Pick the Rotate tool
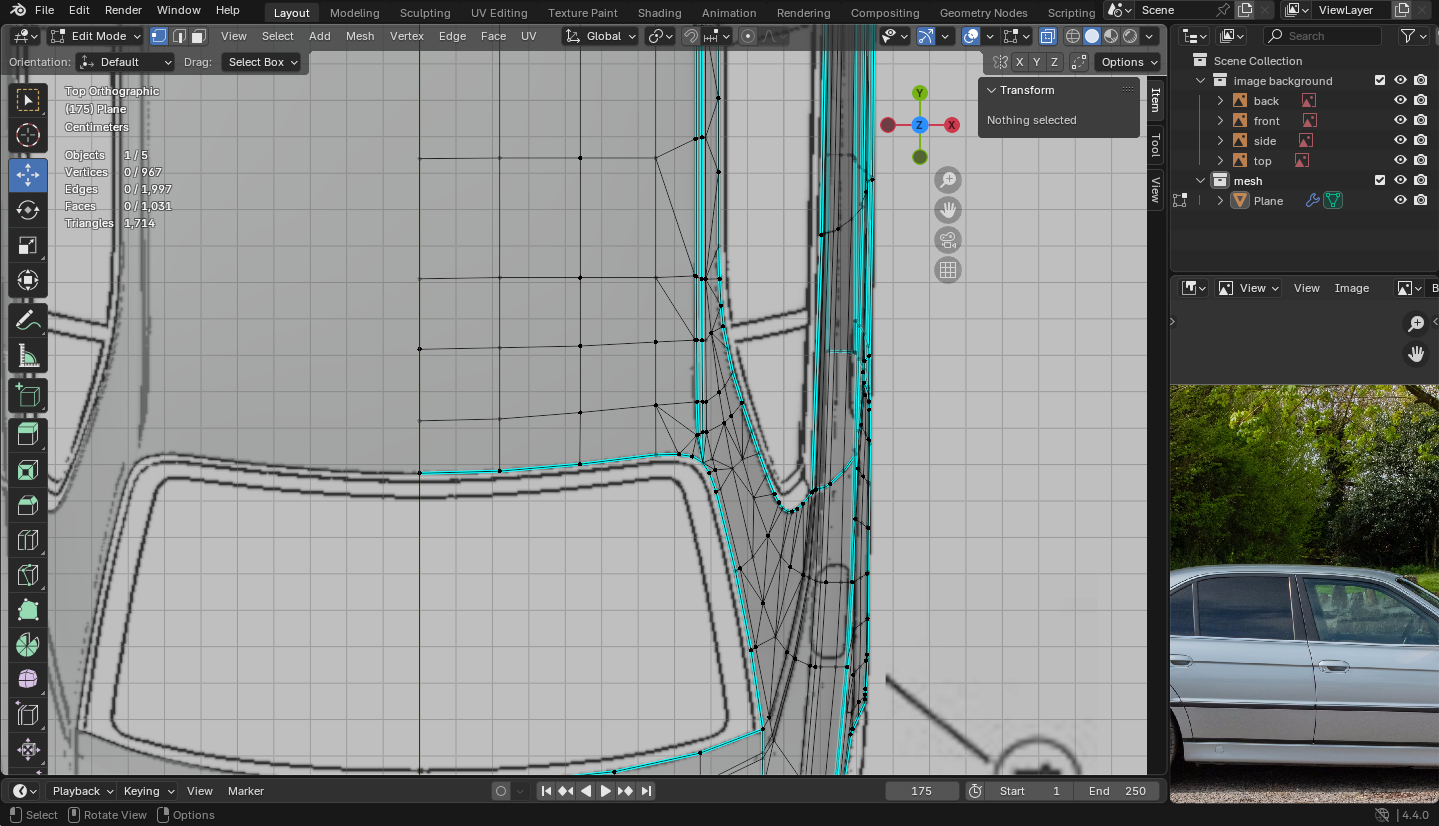 [x=28, y=210]
